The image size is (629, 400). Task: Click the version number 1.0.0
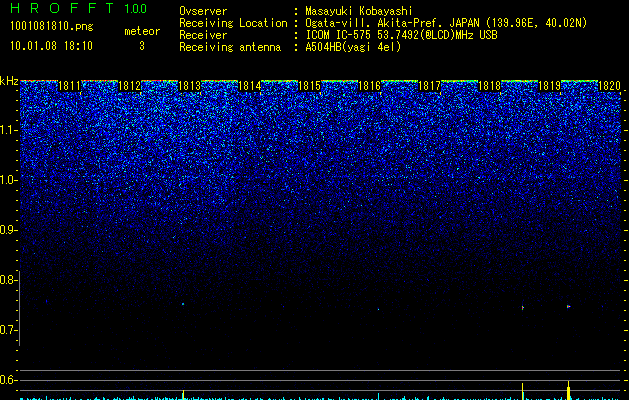135,9
